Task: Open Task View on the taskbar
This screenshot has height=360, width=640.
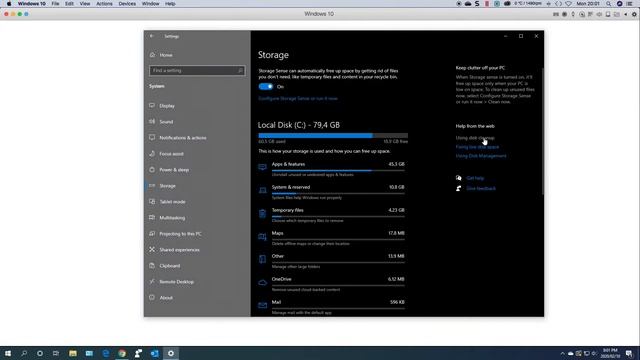Action: pyautogui.click(x=56, y=353)
